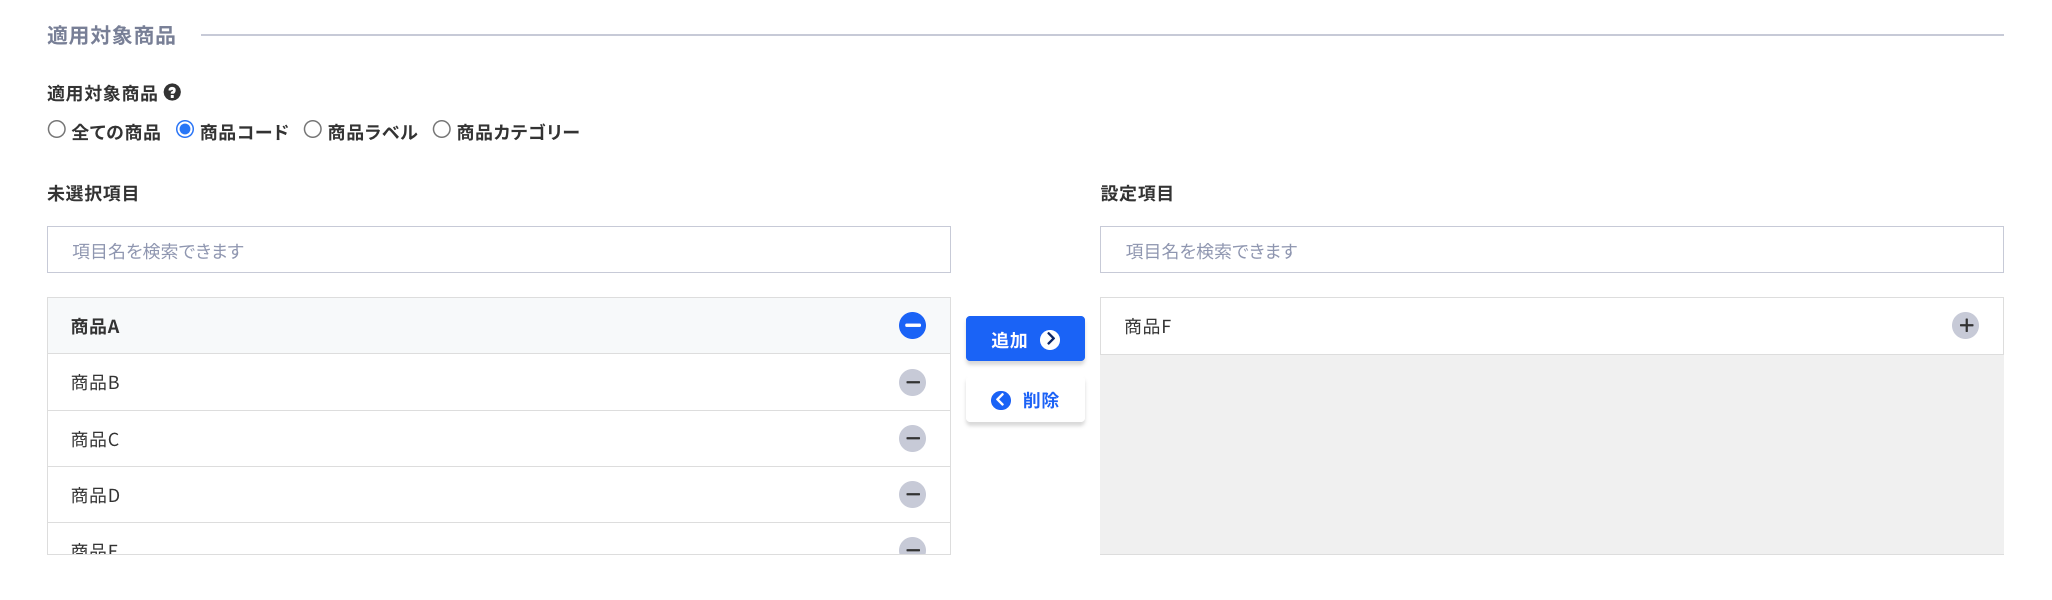
Task: Click the minus icon beside 商品B
Action: 911,382
